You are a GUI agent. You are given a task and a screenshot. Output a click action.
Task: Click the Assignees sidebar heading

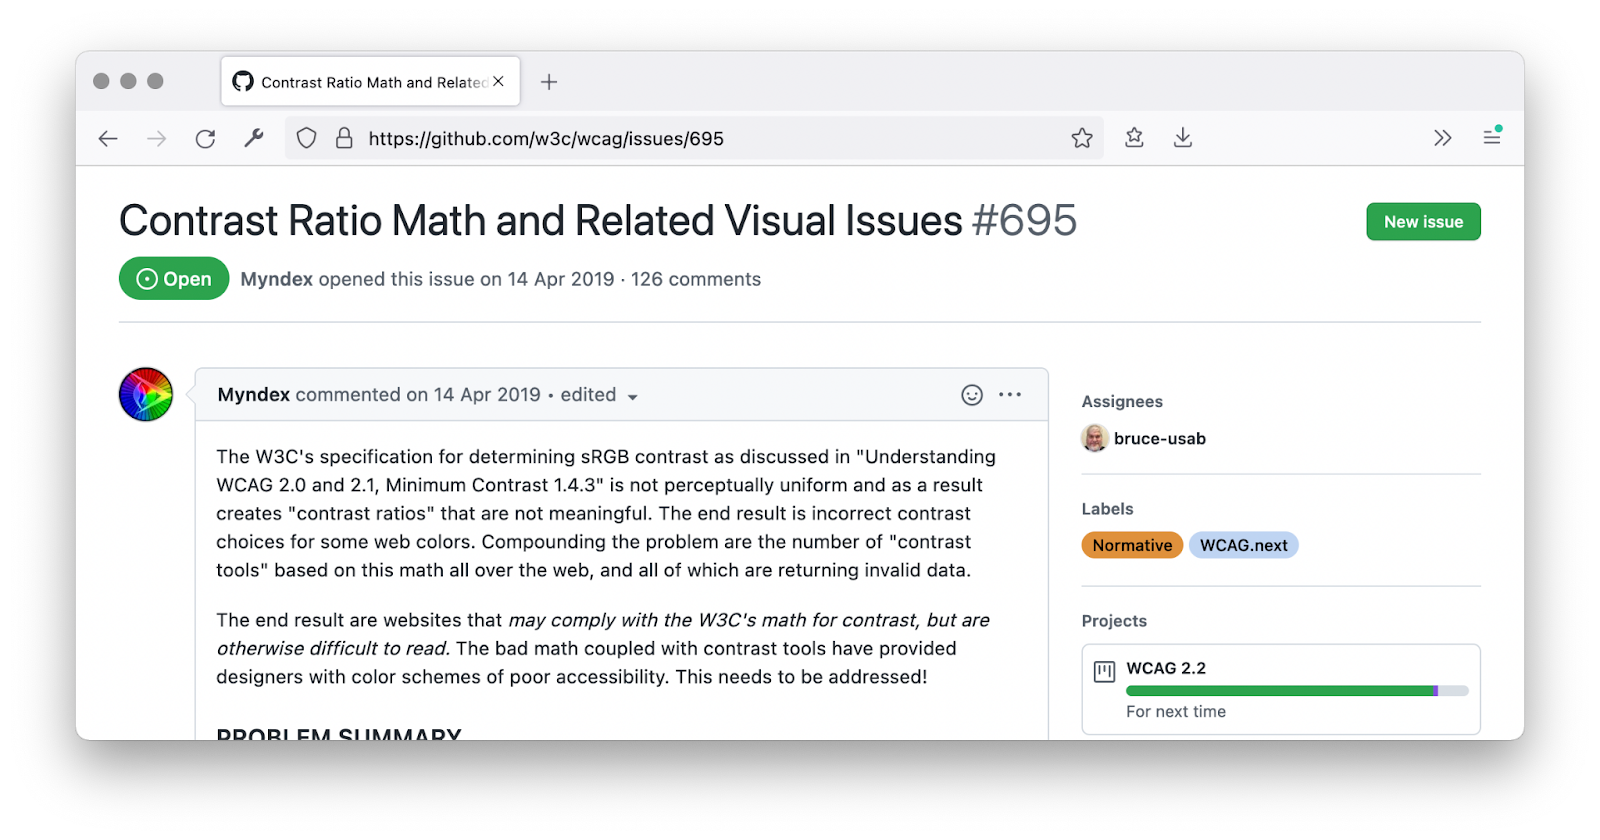[1122, 402]
